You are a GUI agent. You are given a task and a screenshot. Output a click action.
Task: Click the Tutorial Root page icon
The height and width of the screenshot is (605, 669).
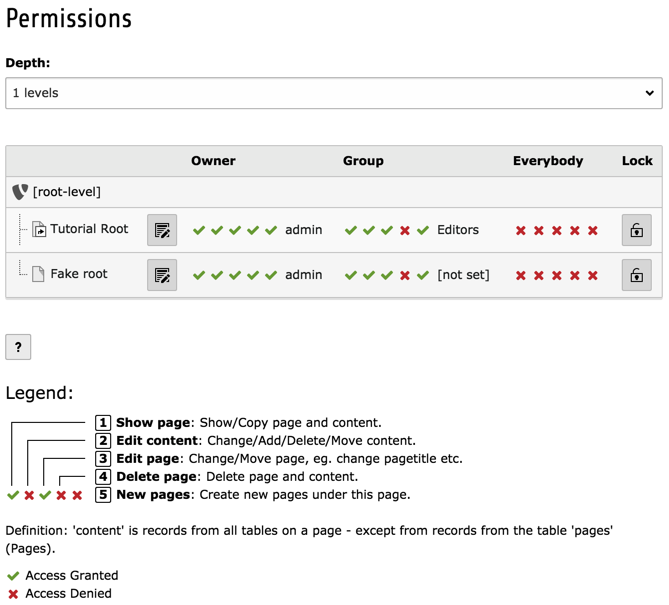pos(39,229)
